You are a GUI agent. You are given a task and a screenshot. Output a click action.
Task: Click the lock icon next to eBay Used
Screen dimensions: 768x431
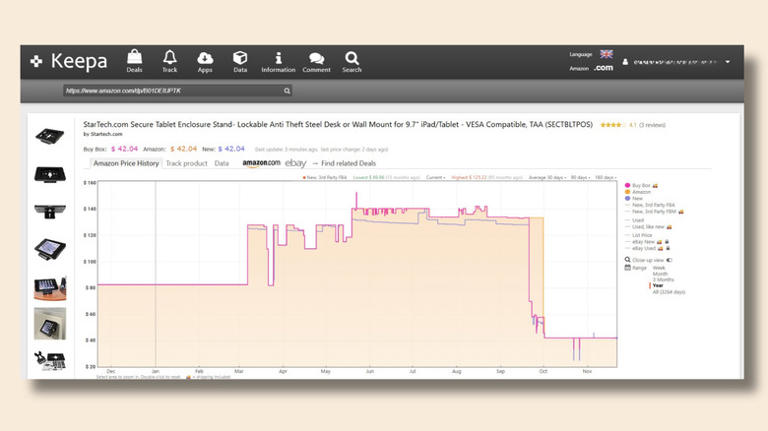coord(668,248)
